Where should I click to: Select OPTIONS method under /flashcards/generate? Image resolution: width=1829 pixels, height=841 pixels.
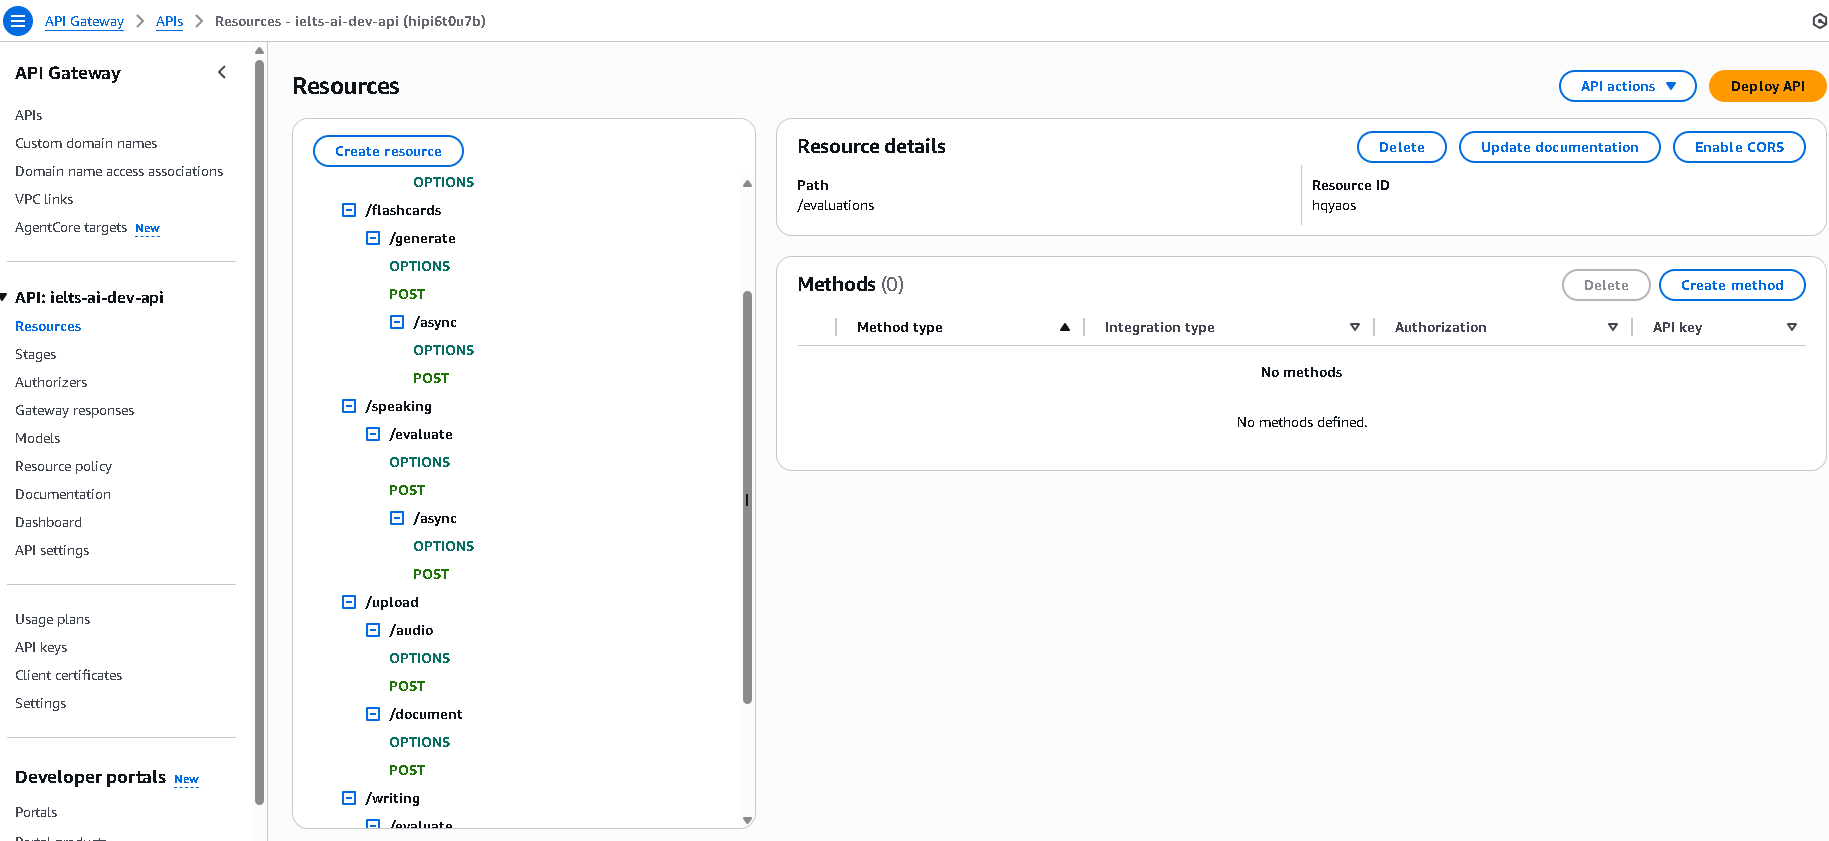coord(420,266)
